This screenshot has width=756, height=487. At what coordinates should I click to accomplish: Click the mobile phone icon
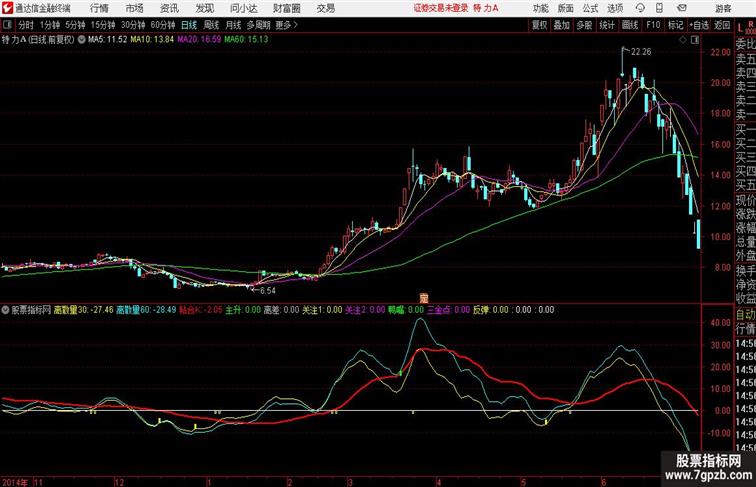(x=659, y=8)
